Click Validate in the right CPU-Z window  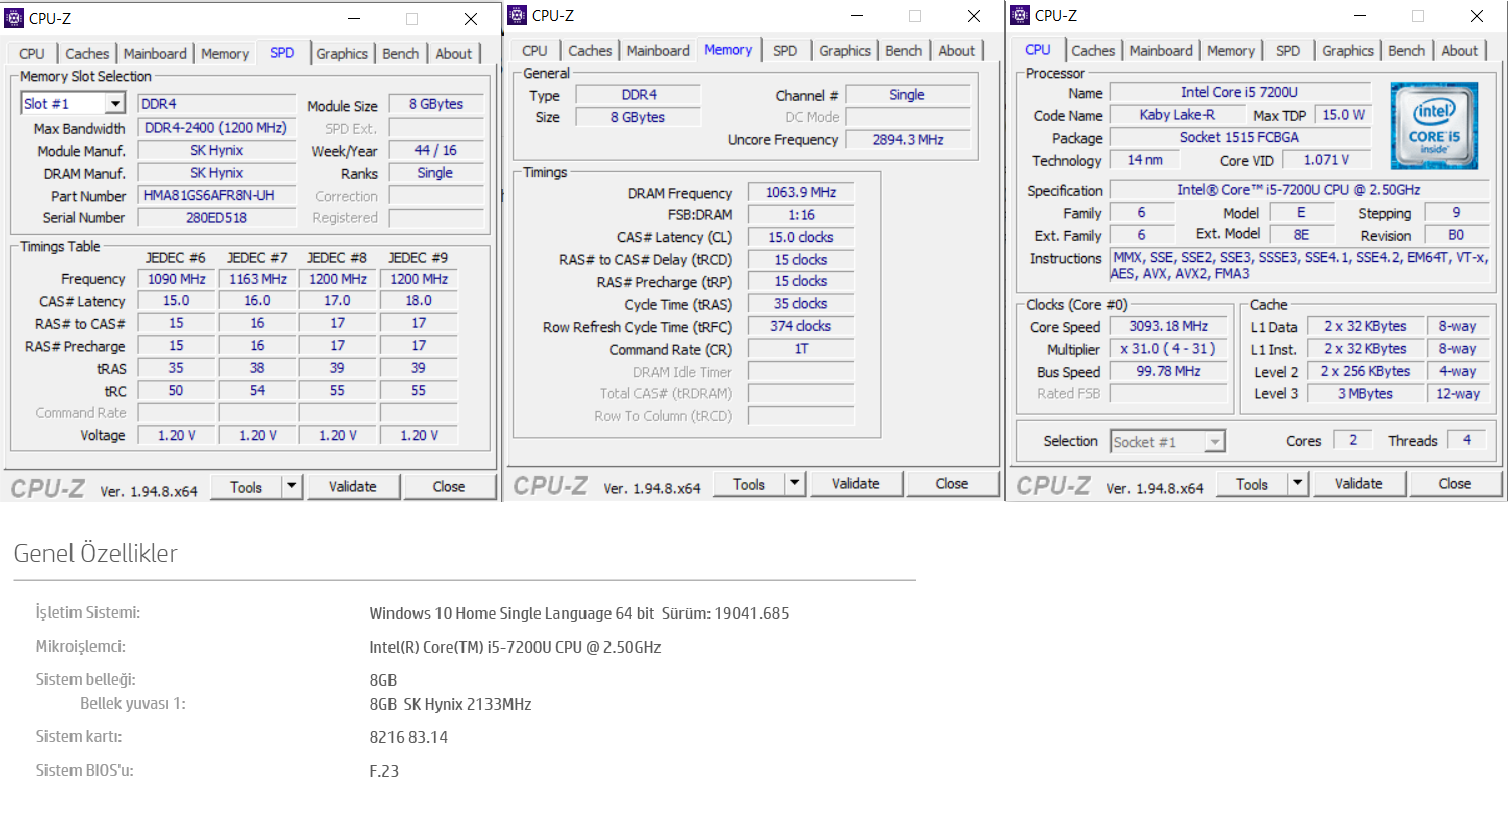click(1359, 484)
